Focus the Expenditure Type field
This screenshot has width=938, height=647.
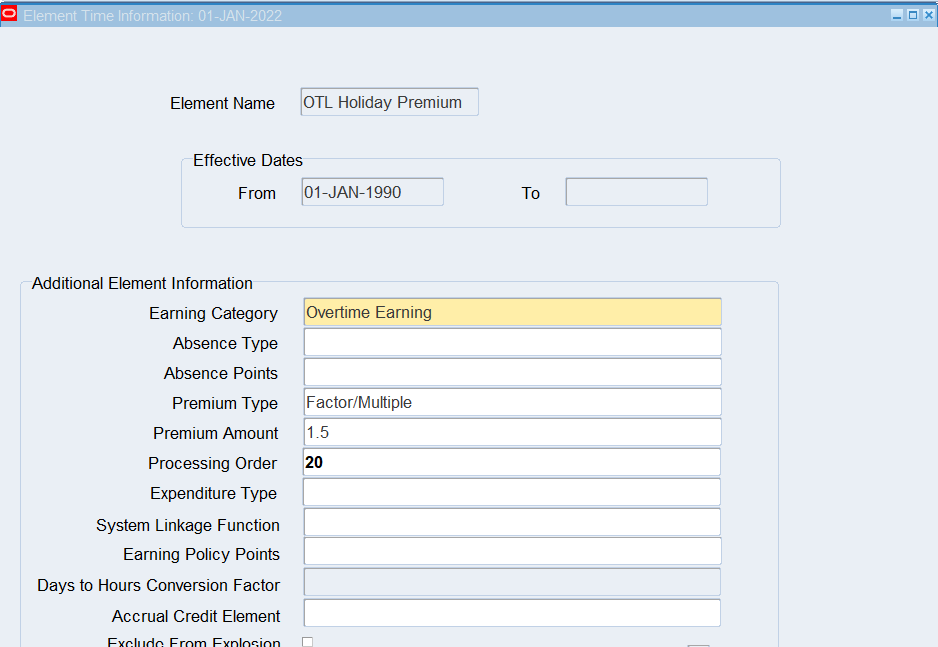click(x=512, y=493)
